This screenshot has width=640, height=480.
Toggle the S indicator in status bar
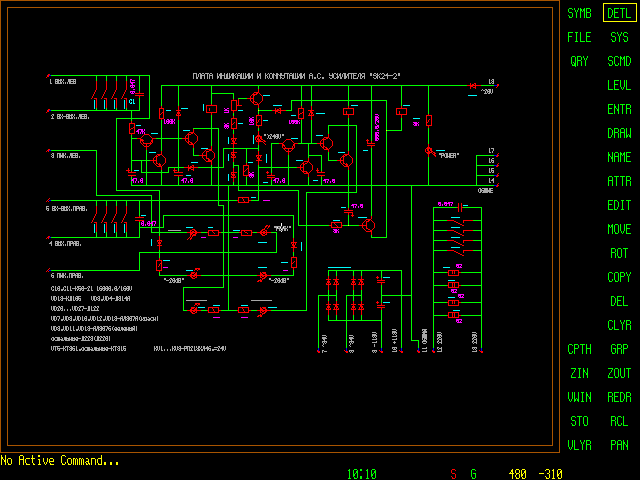(452, 473)
